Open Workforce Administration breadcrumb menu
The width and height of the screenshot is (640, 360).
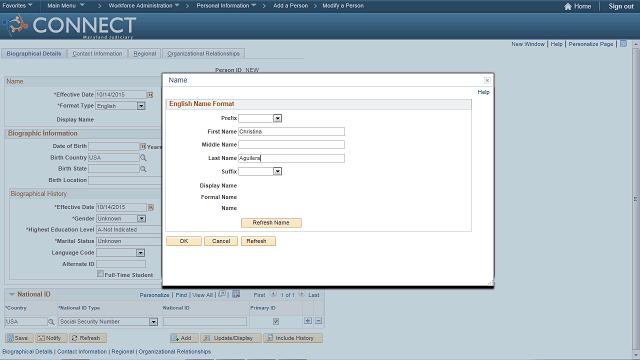[x=144, y=6]
